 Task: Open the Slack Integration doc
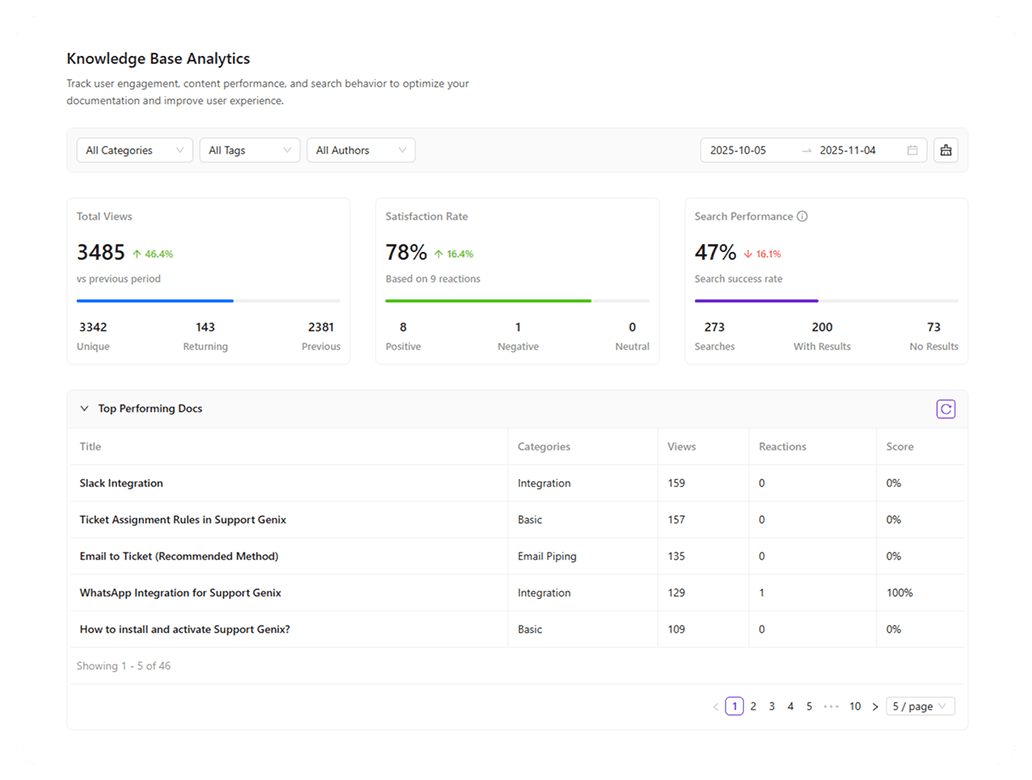point(121,483)
